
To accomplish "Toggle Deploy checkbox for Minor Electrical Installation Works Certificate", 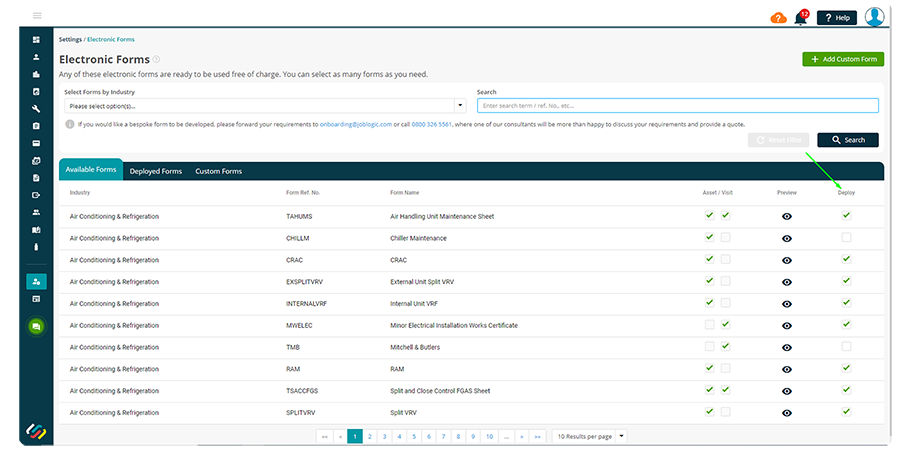I will coord(846,325).
